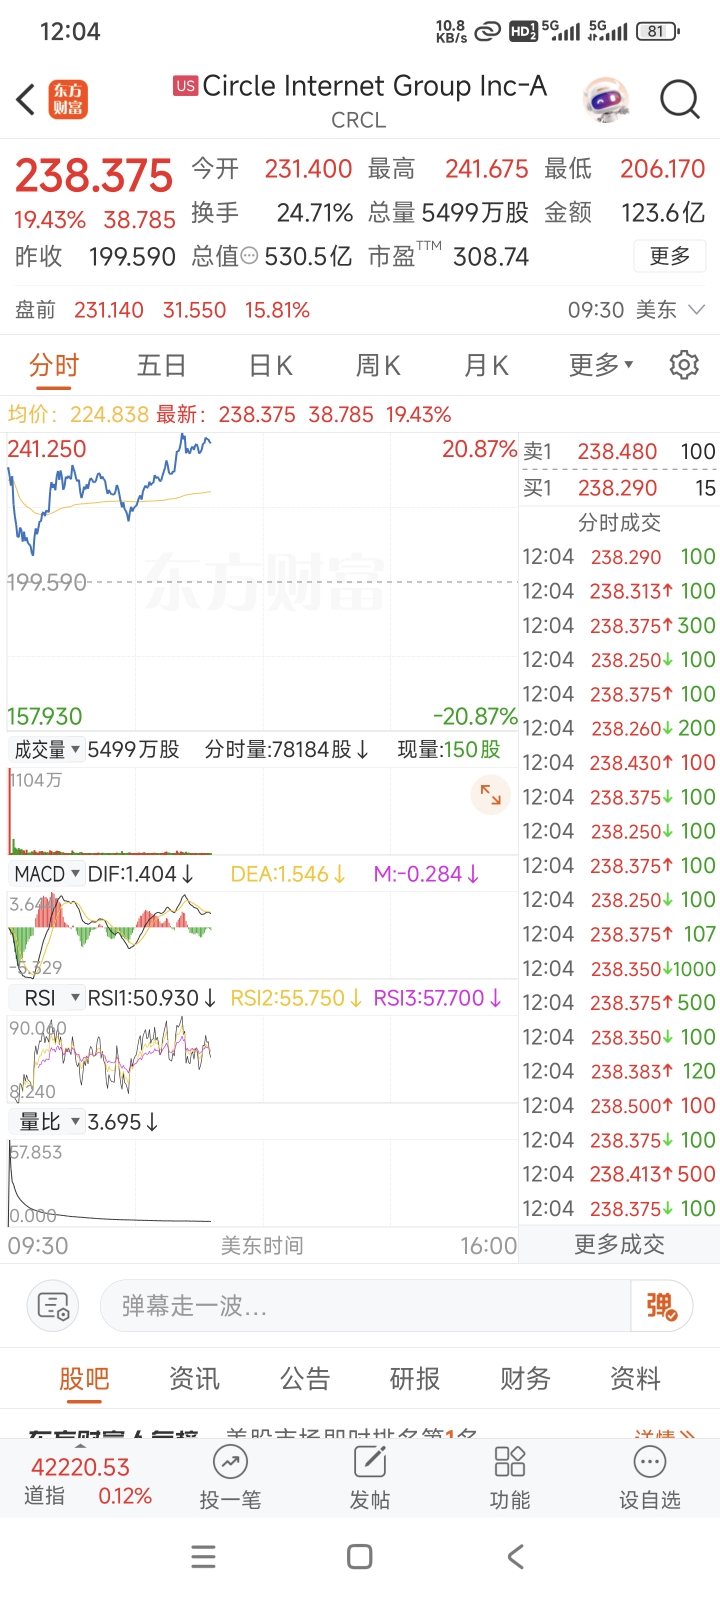Tap the current price 238.375 headline

[94, 176]
